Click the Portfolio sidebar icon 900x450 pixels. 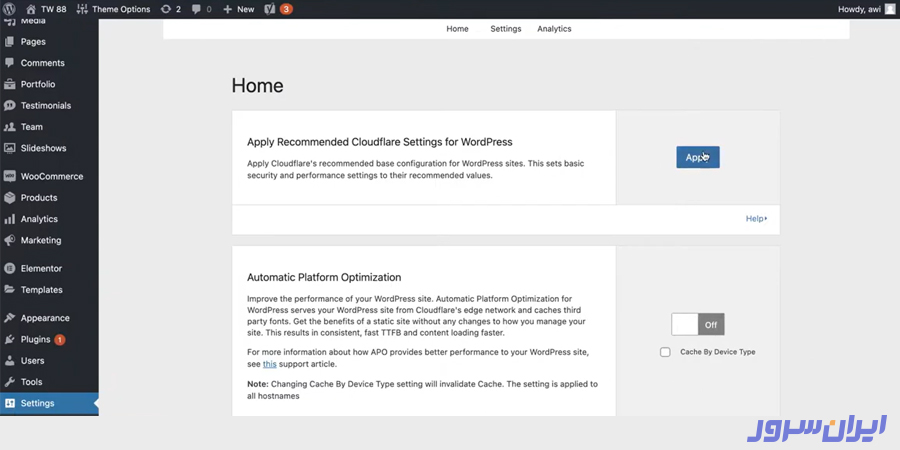tap(9, 84)
